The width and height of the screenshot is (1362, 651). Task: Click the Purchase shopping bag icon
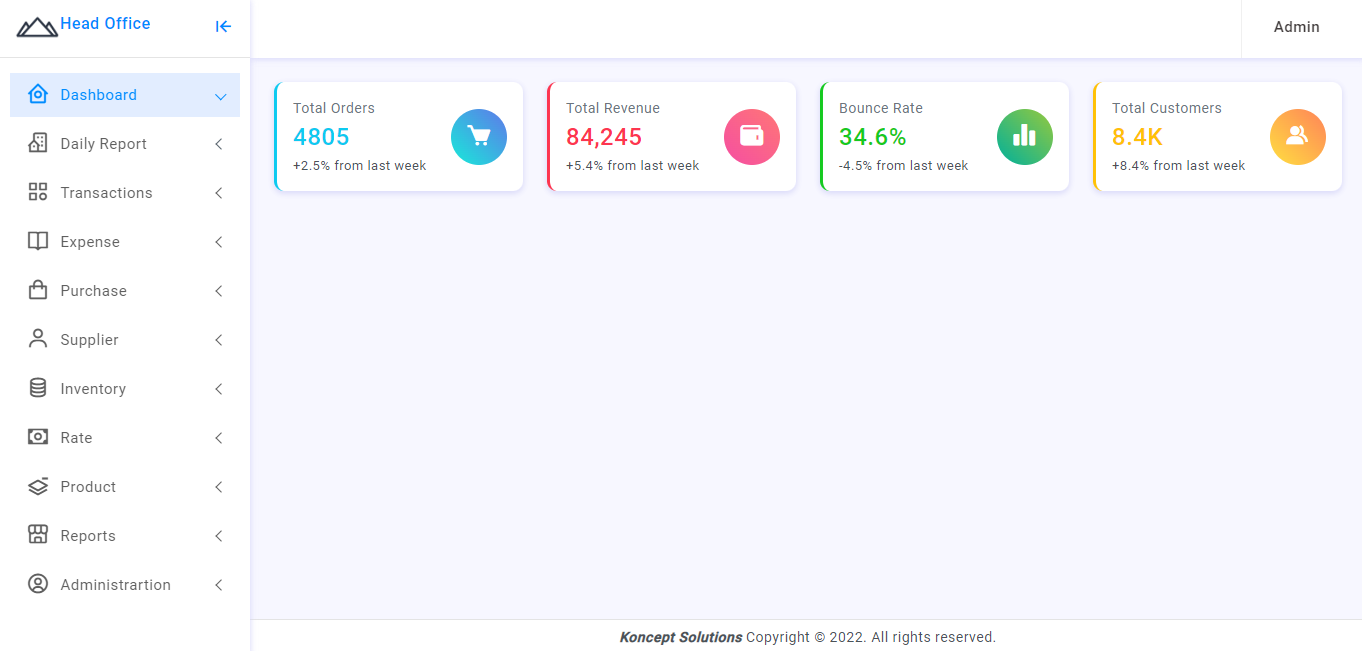[x=38, y=290]
